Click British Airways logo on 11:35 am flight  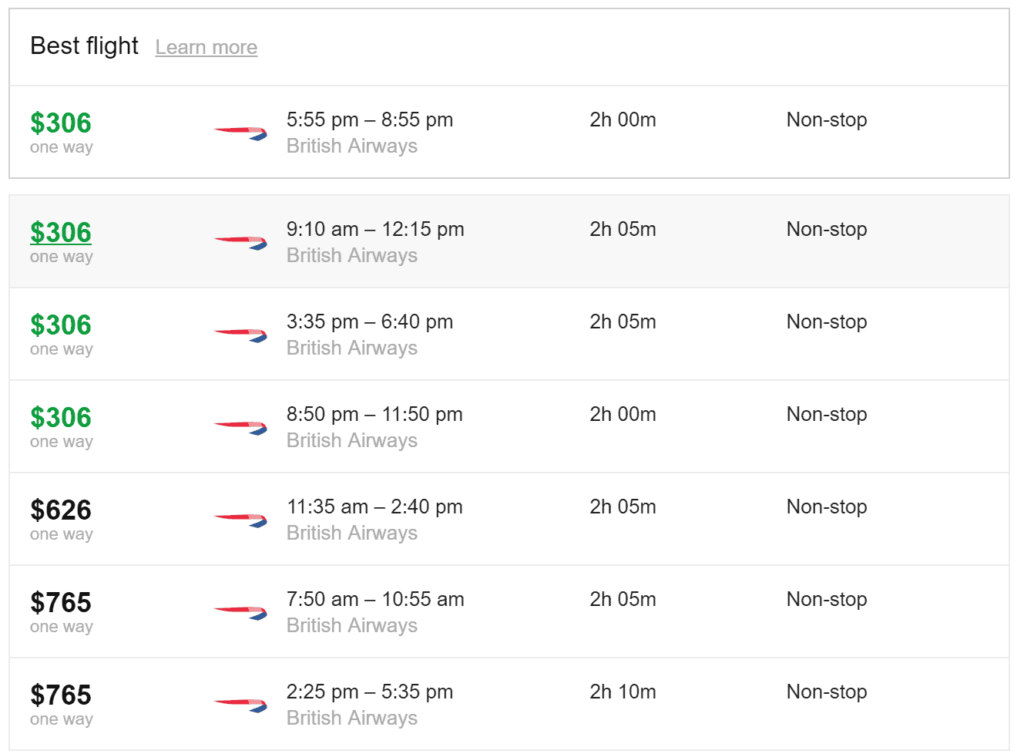[x=240, y=520]
